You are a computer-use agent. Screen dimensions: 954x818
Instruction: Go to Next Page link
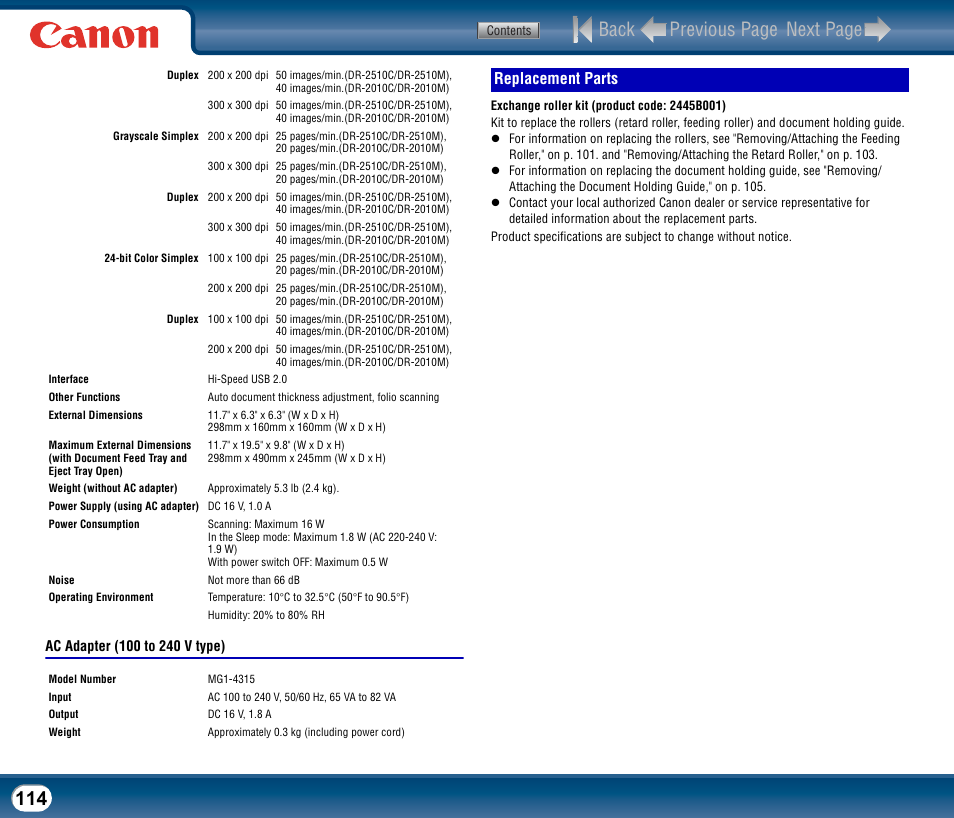pyautogui.click(x=824, y=29)
